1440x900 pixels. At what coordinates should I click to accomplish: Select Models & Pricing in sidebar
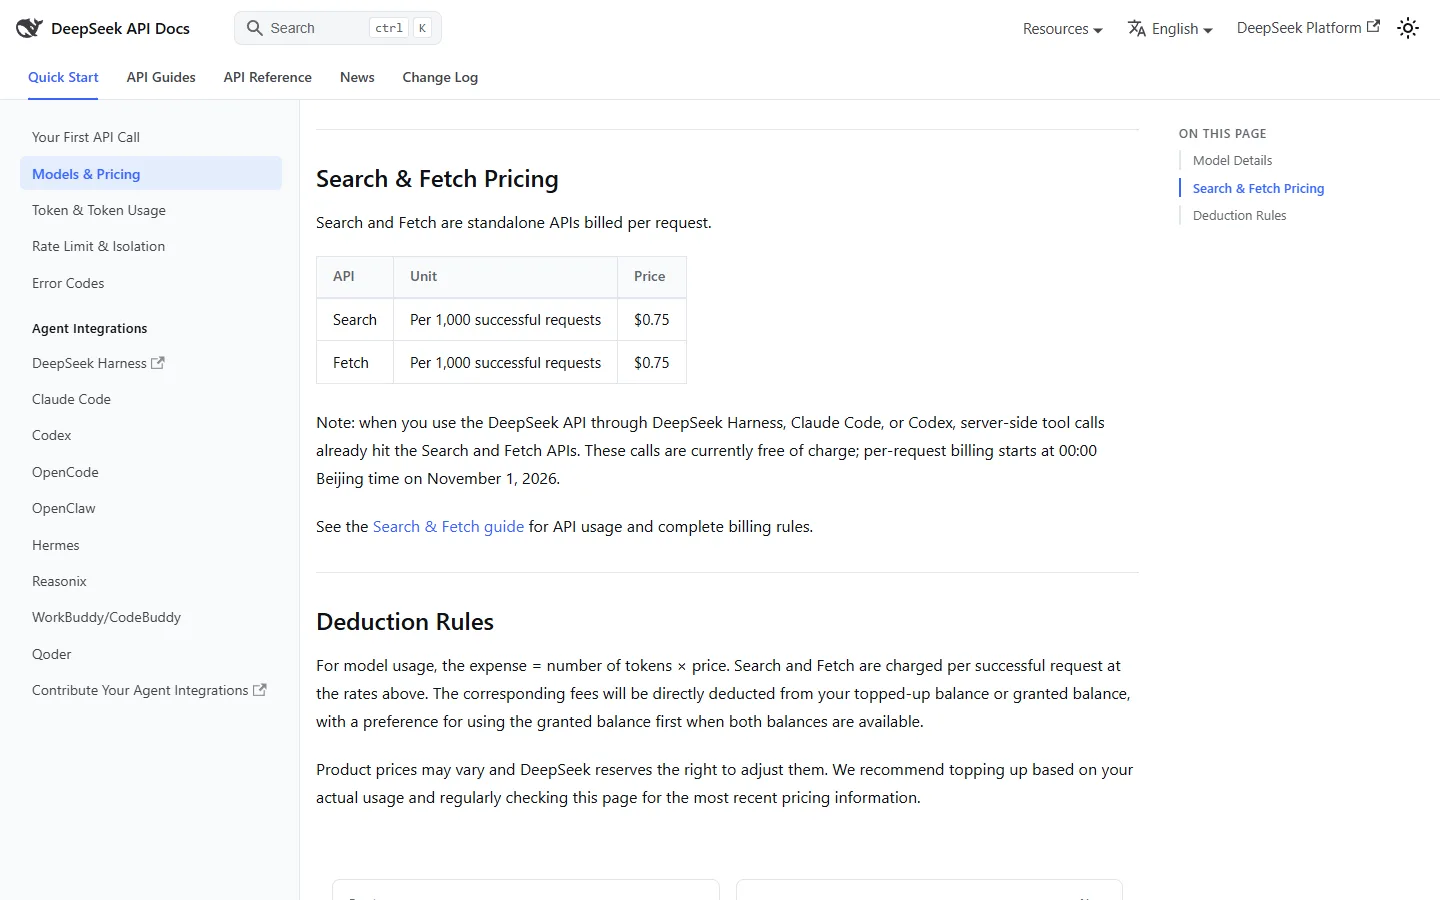coord(151,173)
